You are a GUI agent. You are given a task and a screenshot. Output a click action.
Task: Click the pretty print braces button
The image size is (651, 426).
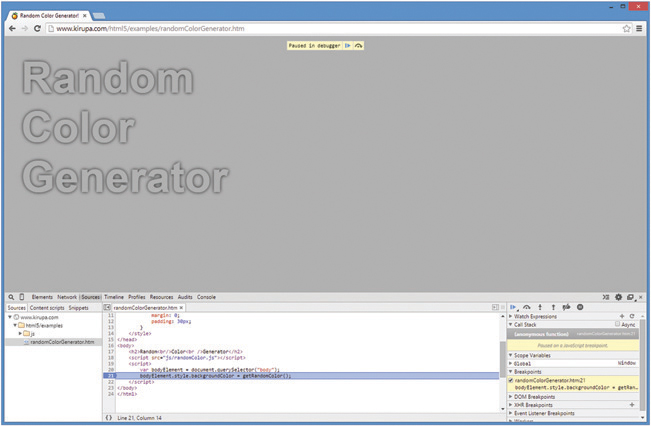pos(108,417)
